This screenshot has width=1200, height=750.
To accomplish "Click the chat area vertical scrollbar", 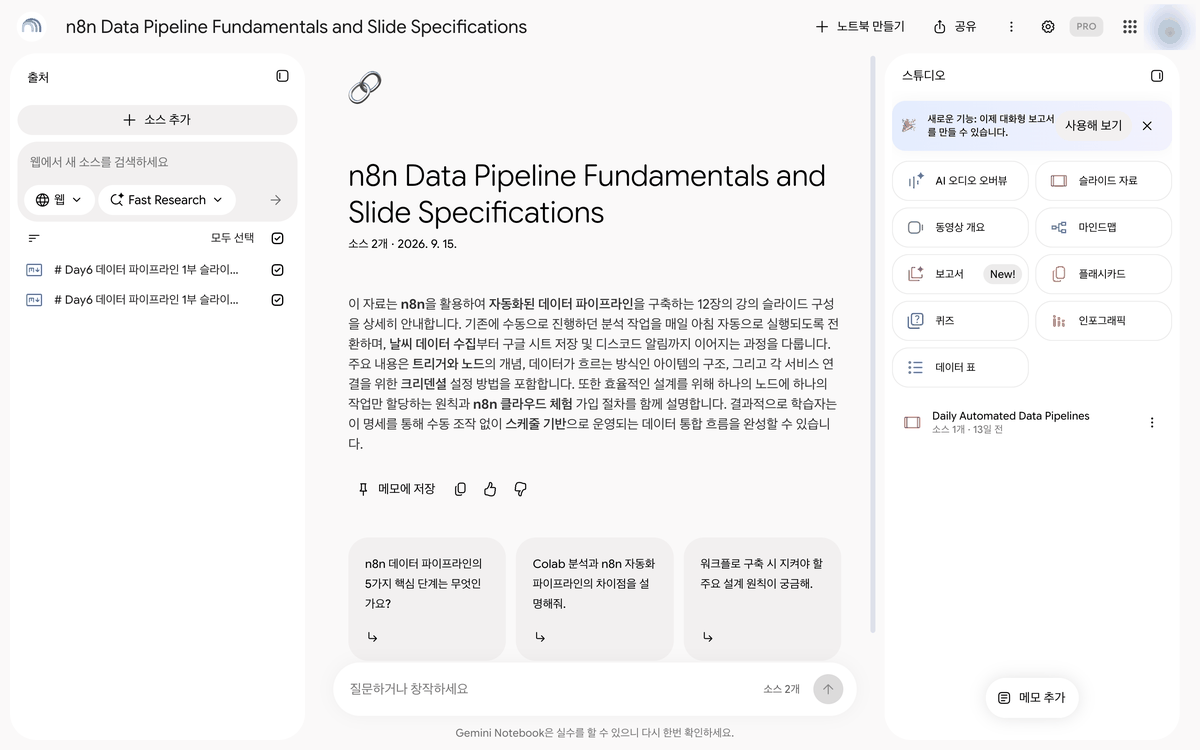I will [x=873, y=345].
